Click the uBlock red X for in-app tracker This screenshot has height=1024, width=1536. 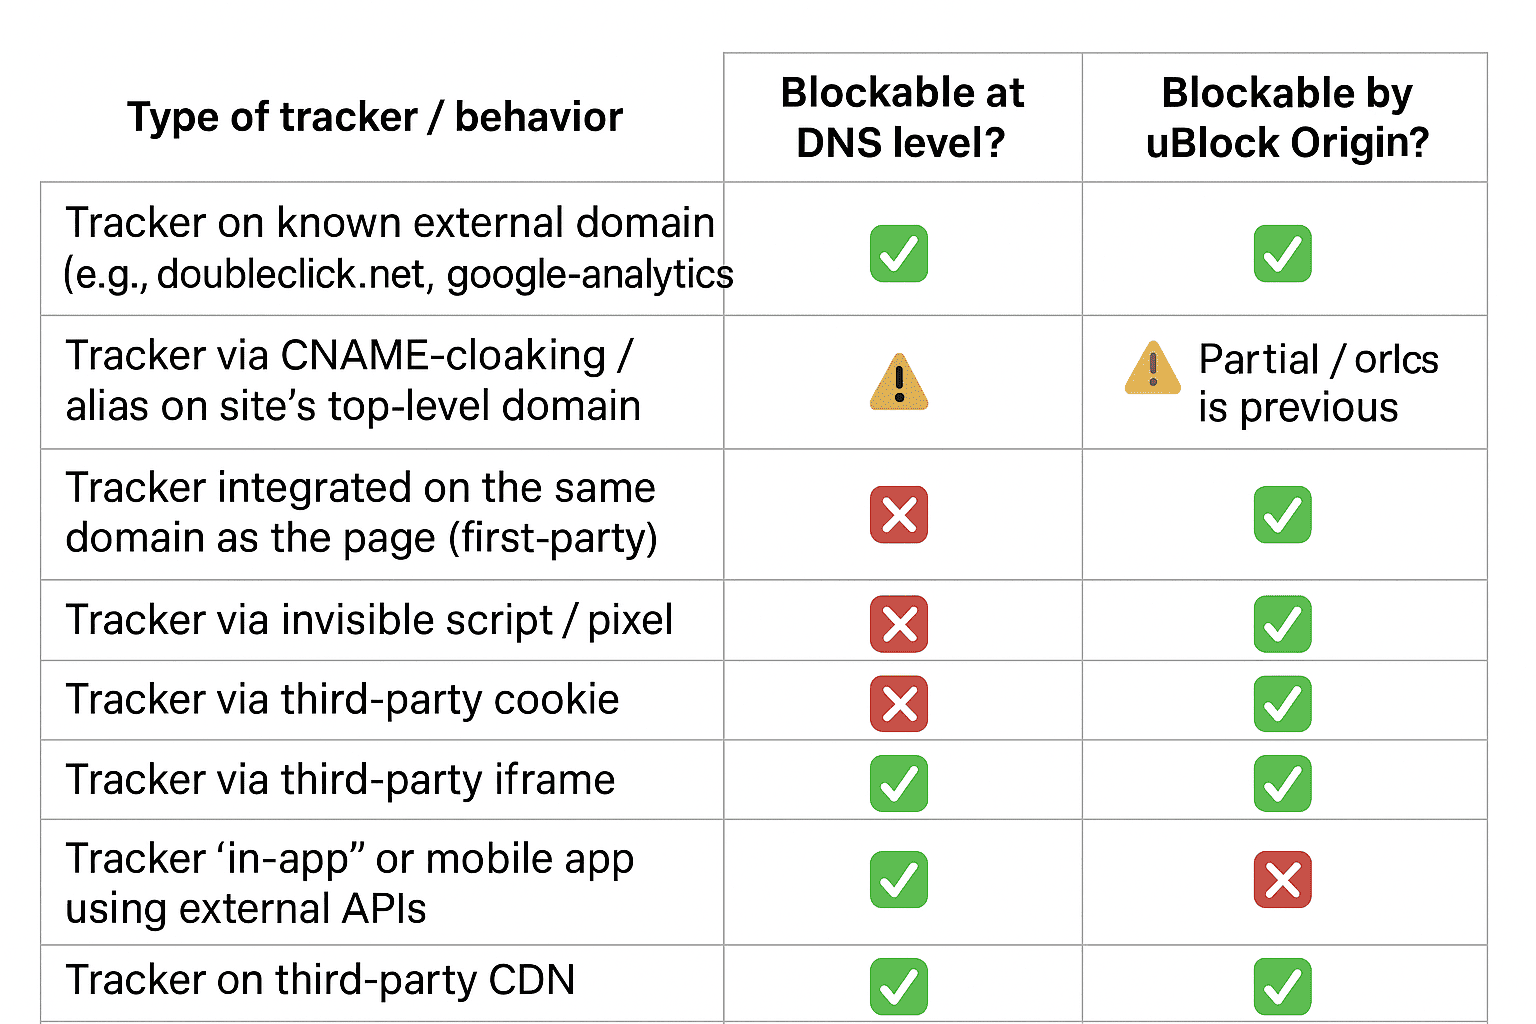point(1282,880)
